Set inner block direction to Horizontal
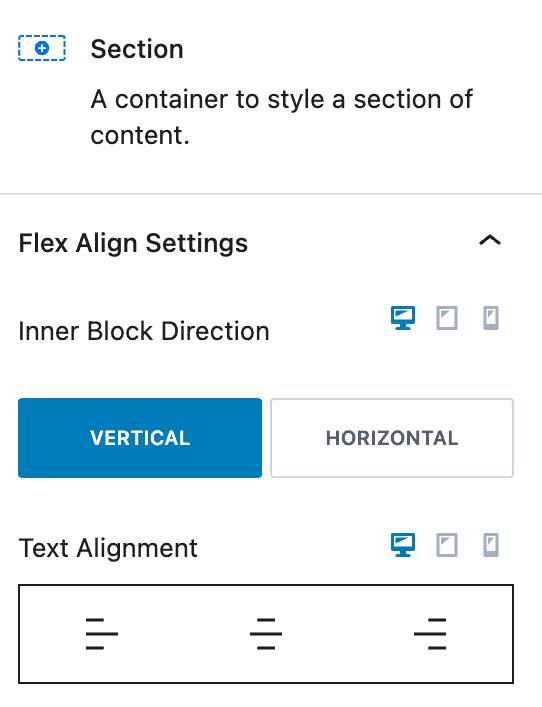 coord(392,438)
